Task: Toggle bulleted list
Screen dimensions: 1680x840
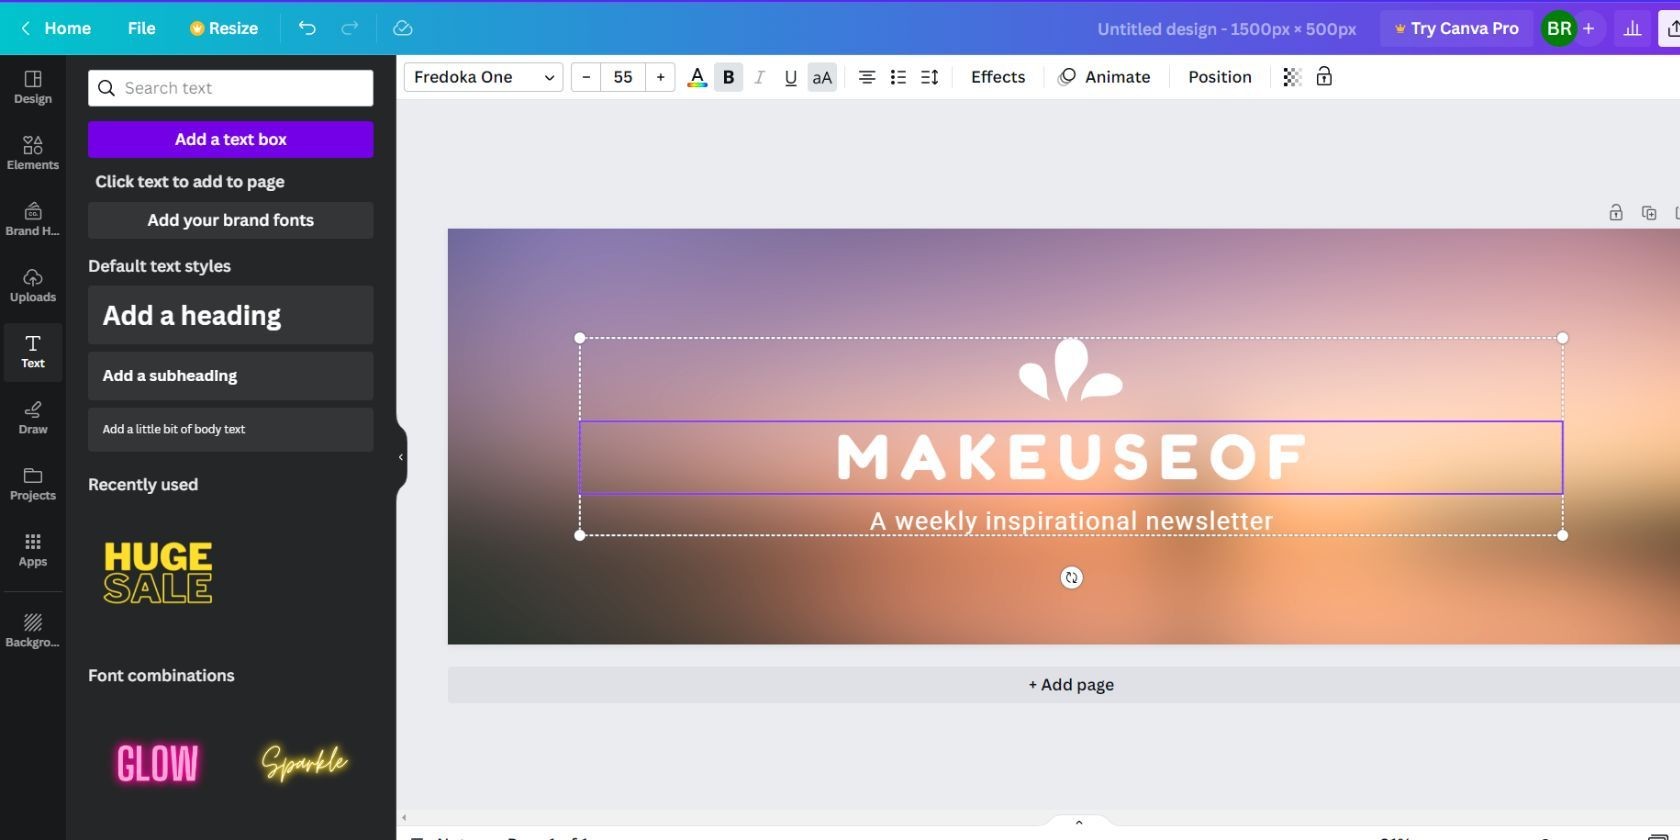Action: tap(898, 77)
